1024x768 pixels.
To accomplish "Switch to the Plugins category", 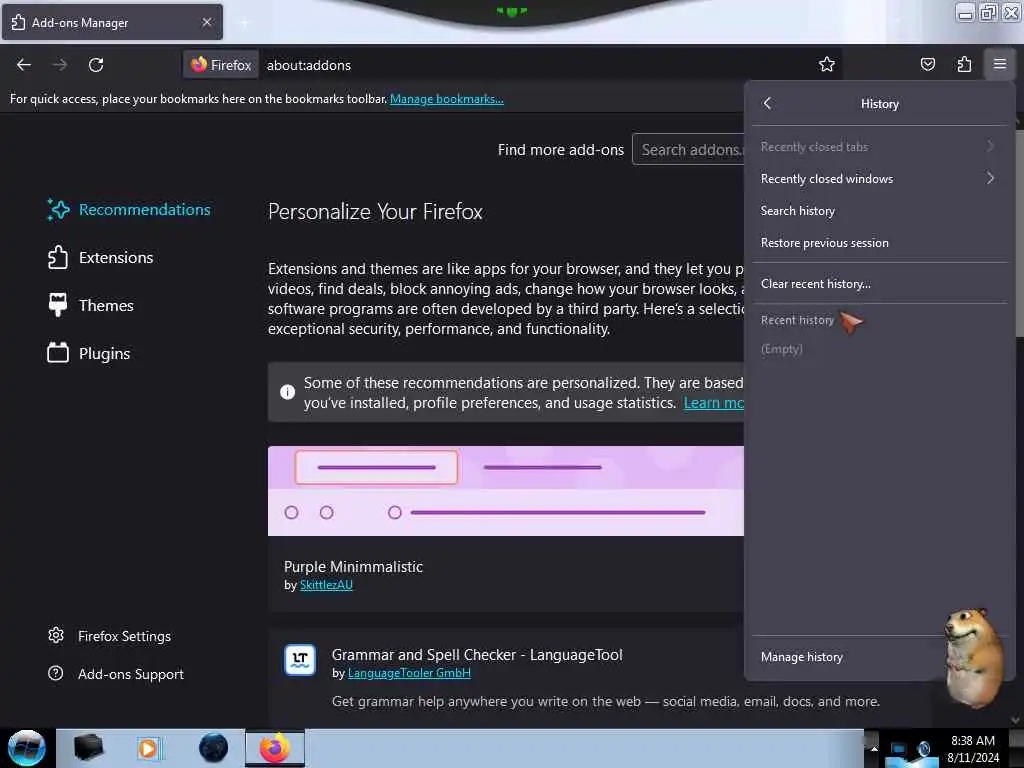I will (89, 353).
